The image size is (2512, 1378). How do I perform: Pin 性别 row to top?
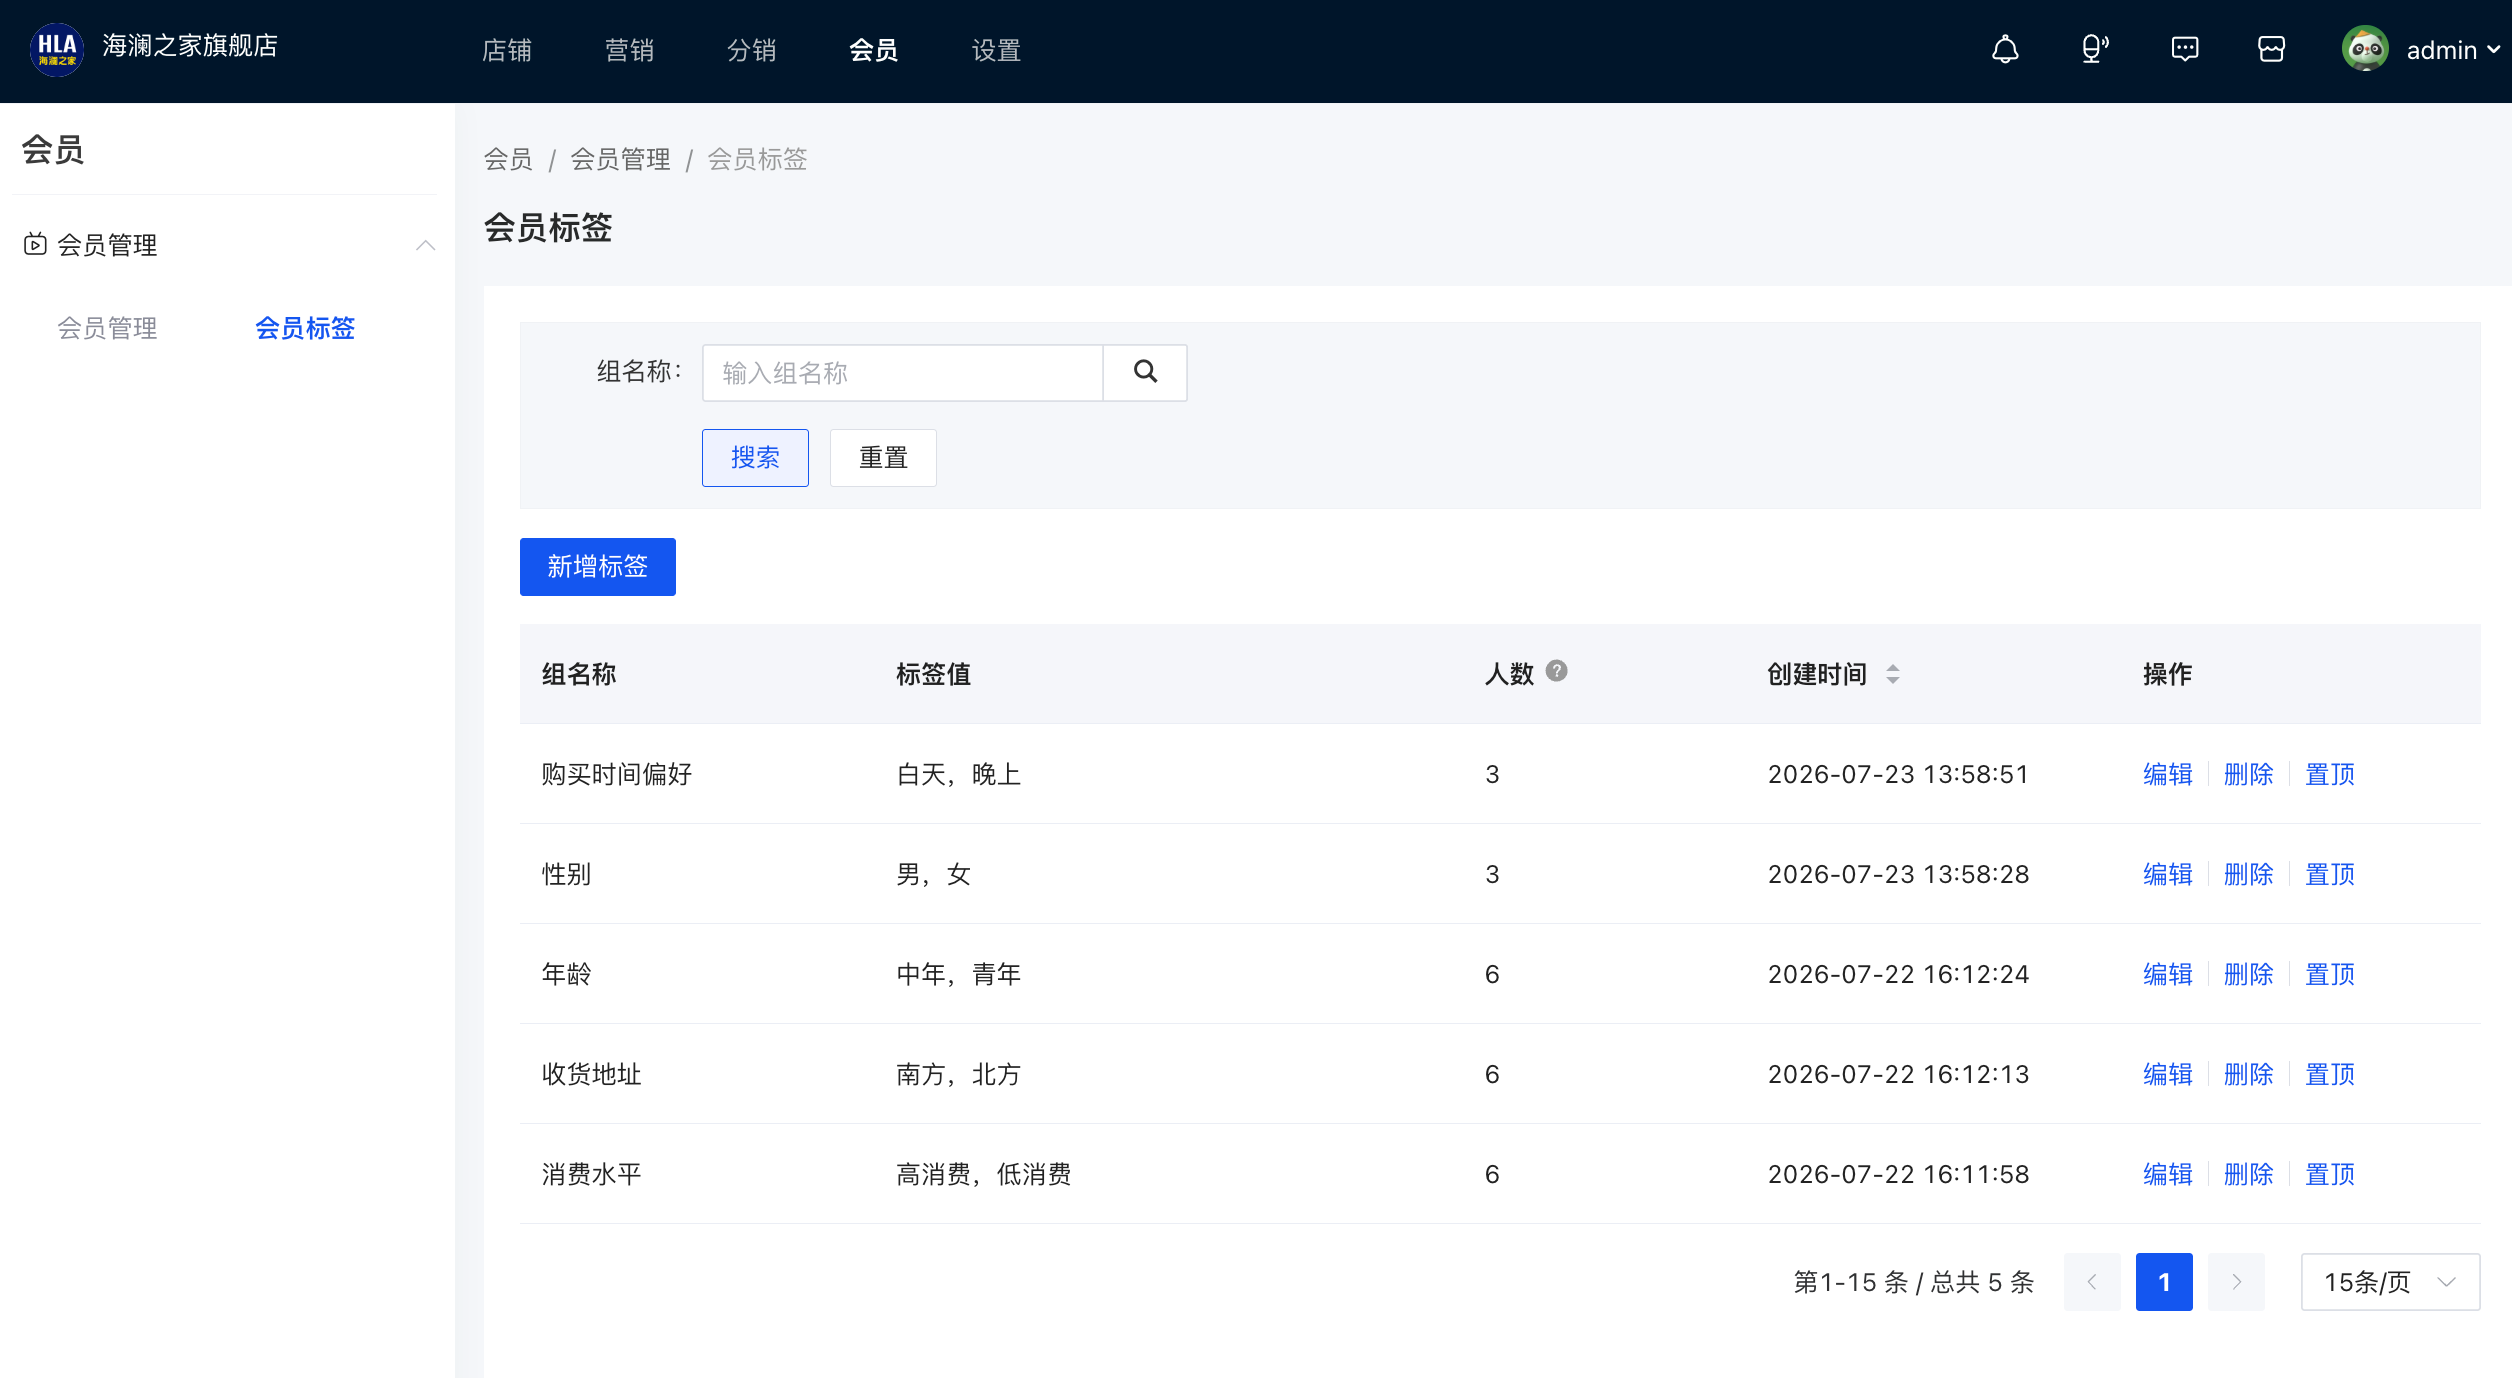click(x=2330, y=874)
